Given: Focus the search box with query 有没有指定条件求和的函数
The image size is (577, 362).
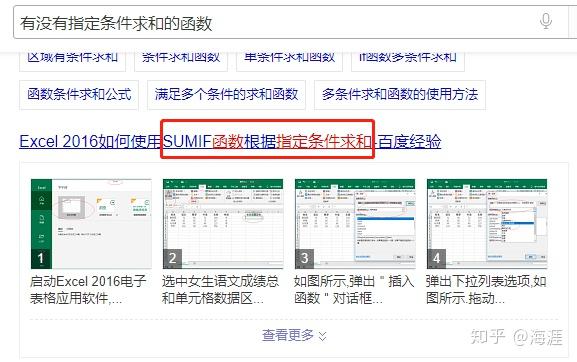Looking at the screenshot, I should tap(291, 22).
